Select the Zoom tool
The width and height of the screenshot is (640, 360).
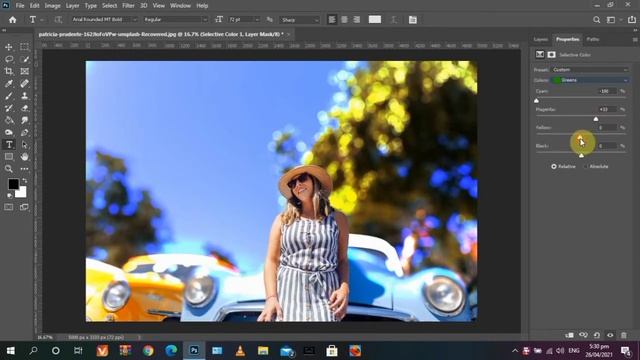9,169
